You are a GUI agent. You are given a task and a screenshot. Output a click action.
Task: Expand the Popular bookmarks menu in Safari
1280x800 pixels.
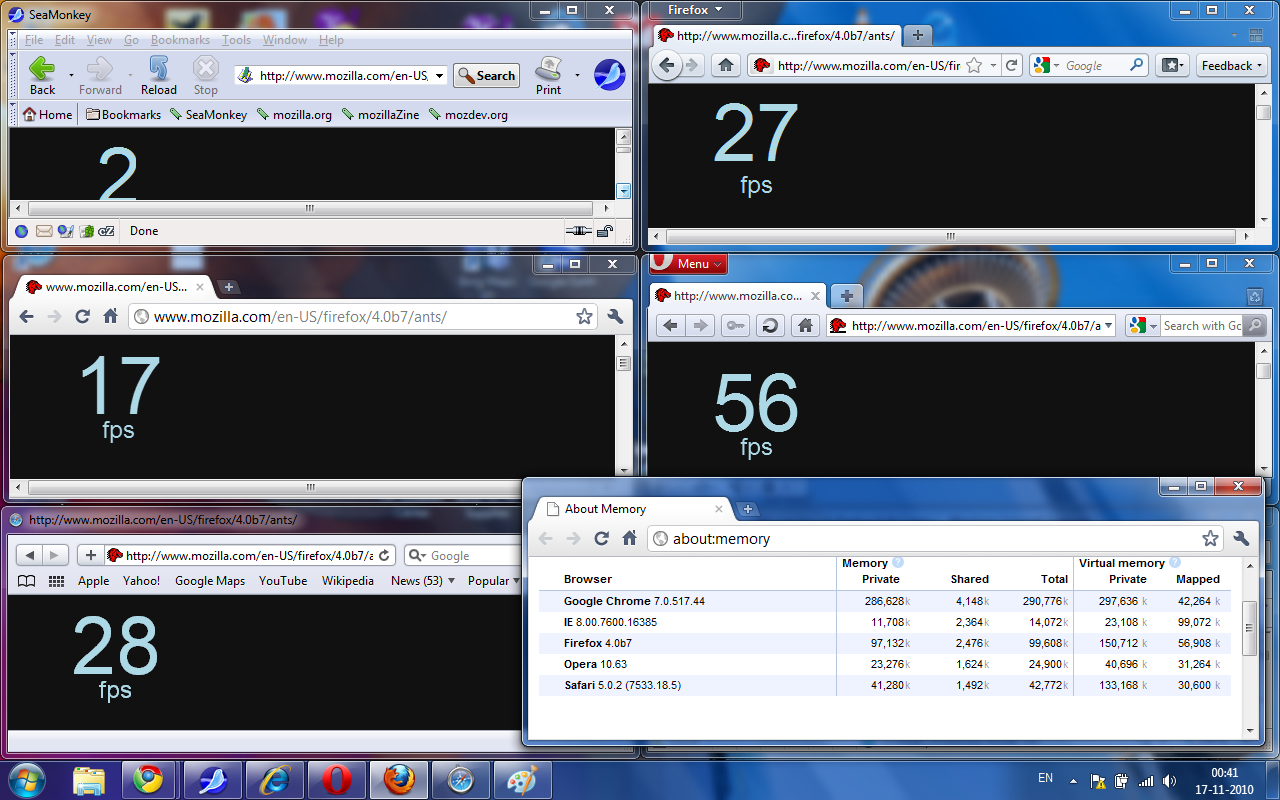coord(494,581)
